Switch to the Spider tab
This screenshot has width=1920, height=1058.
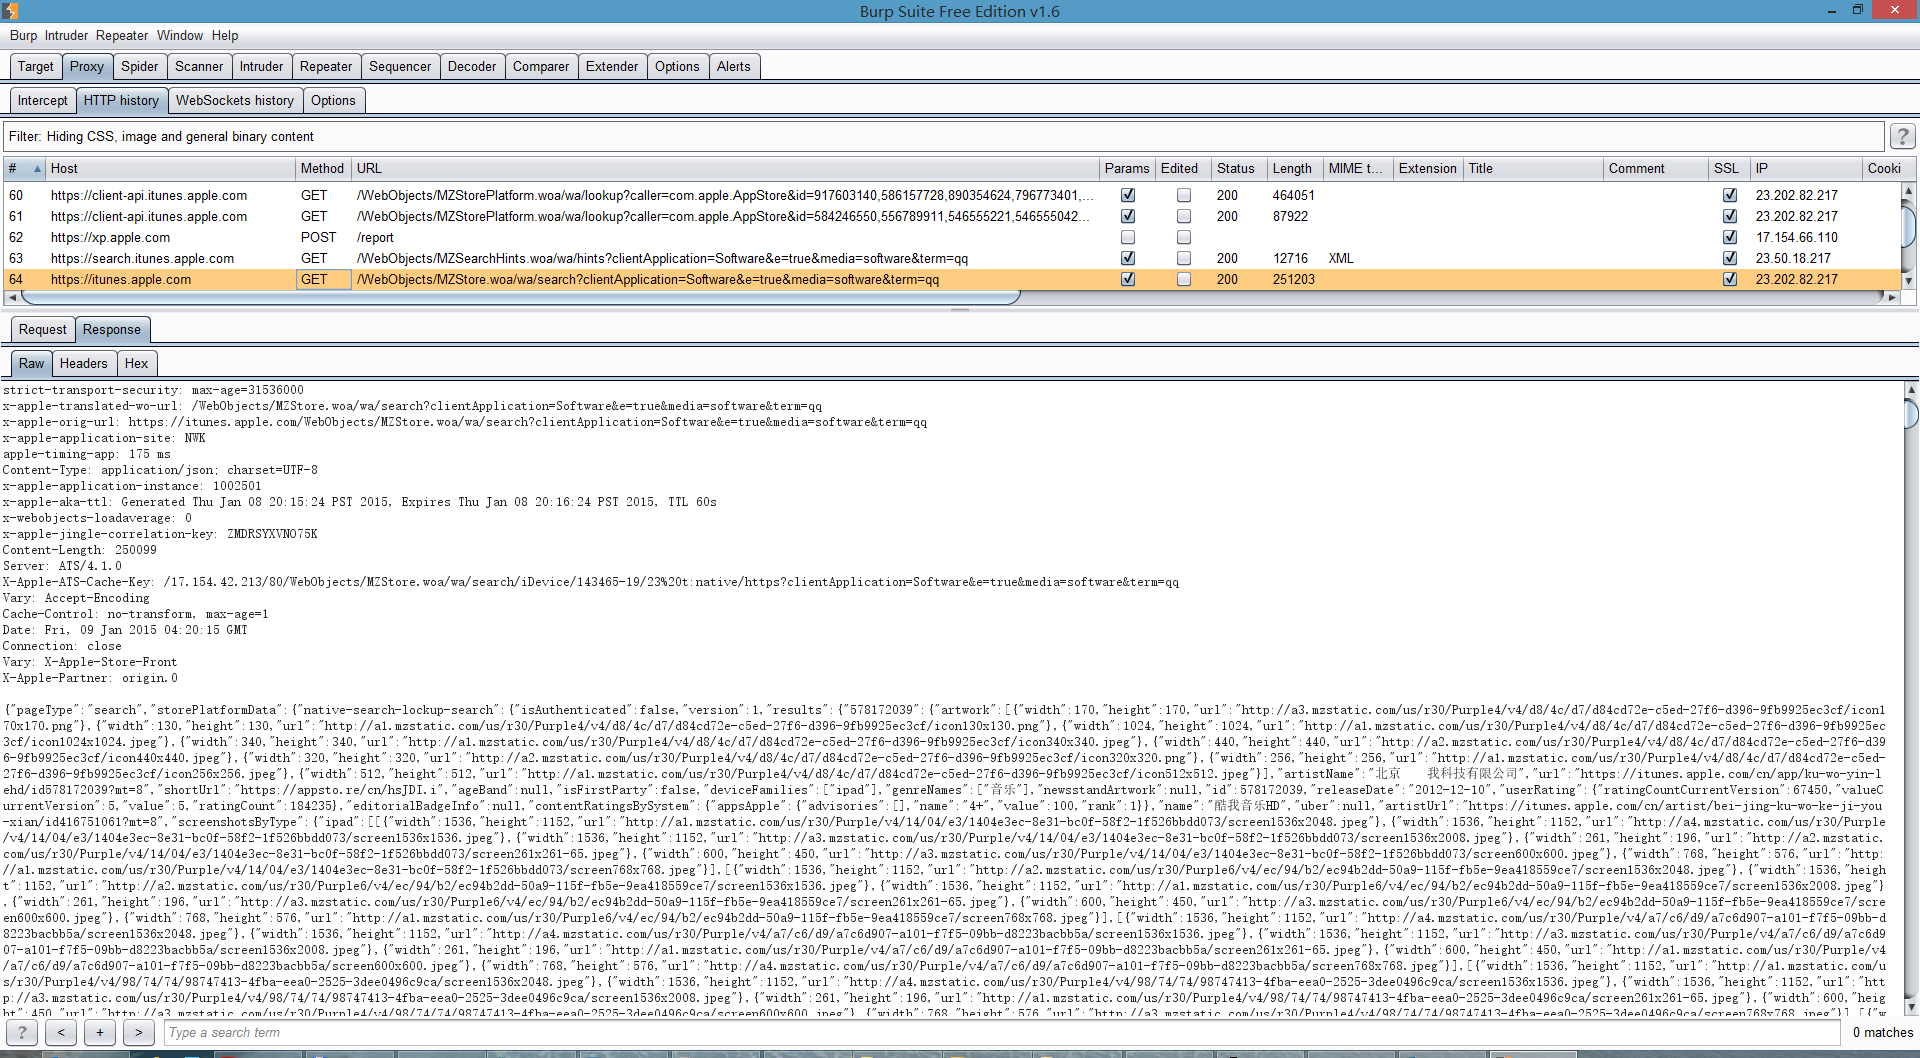coord(140,67)
